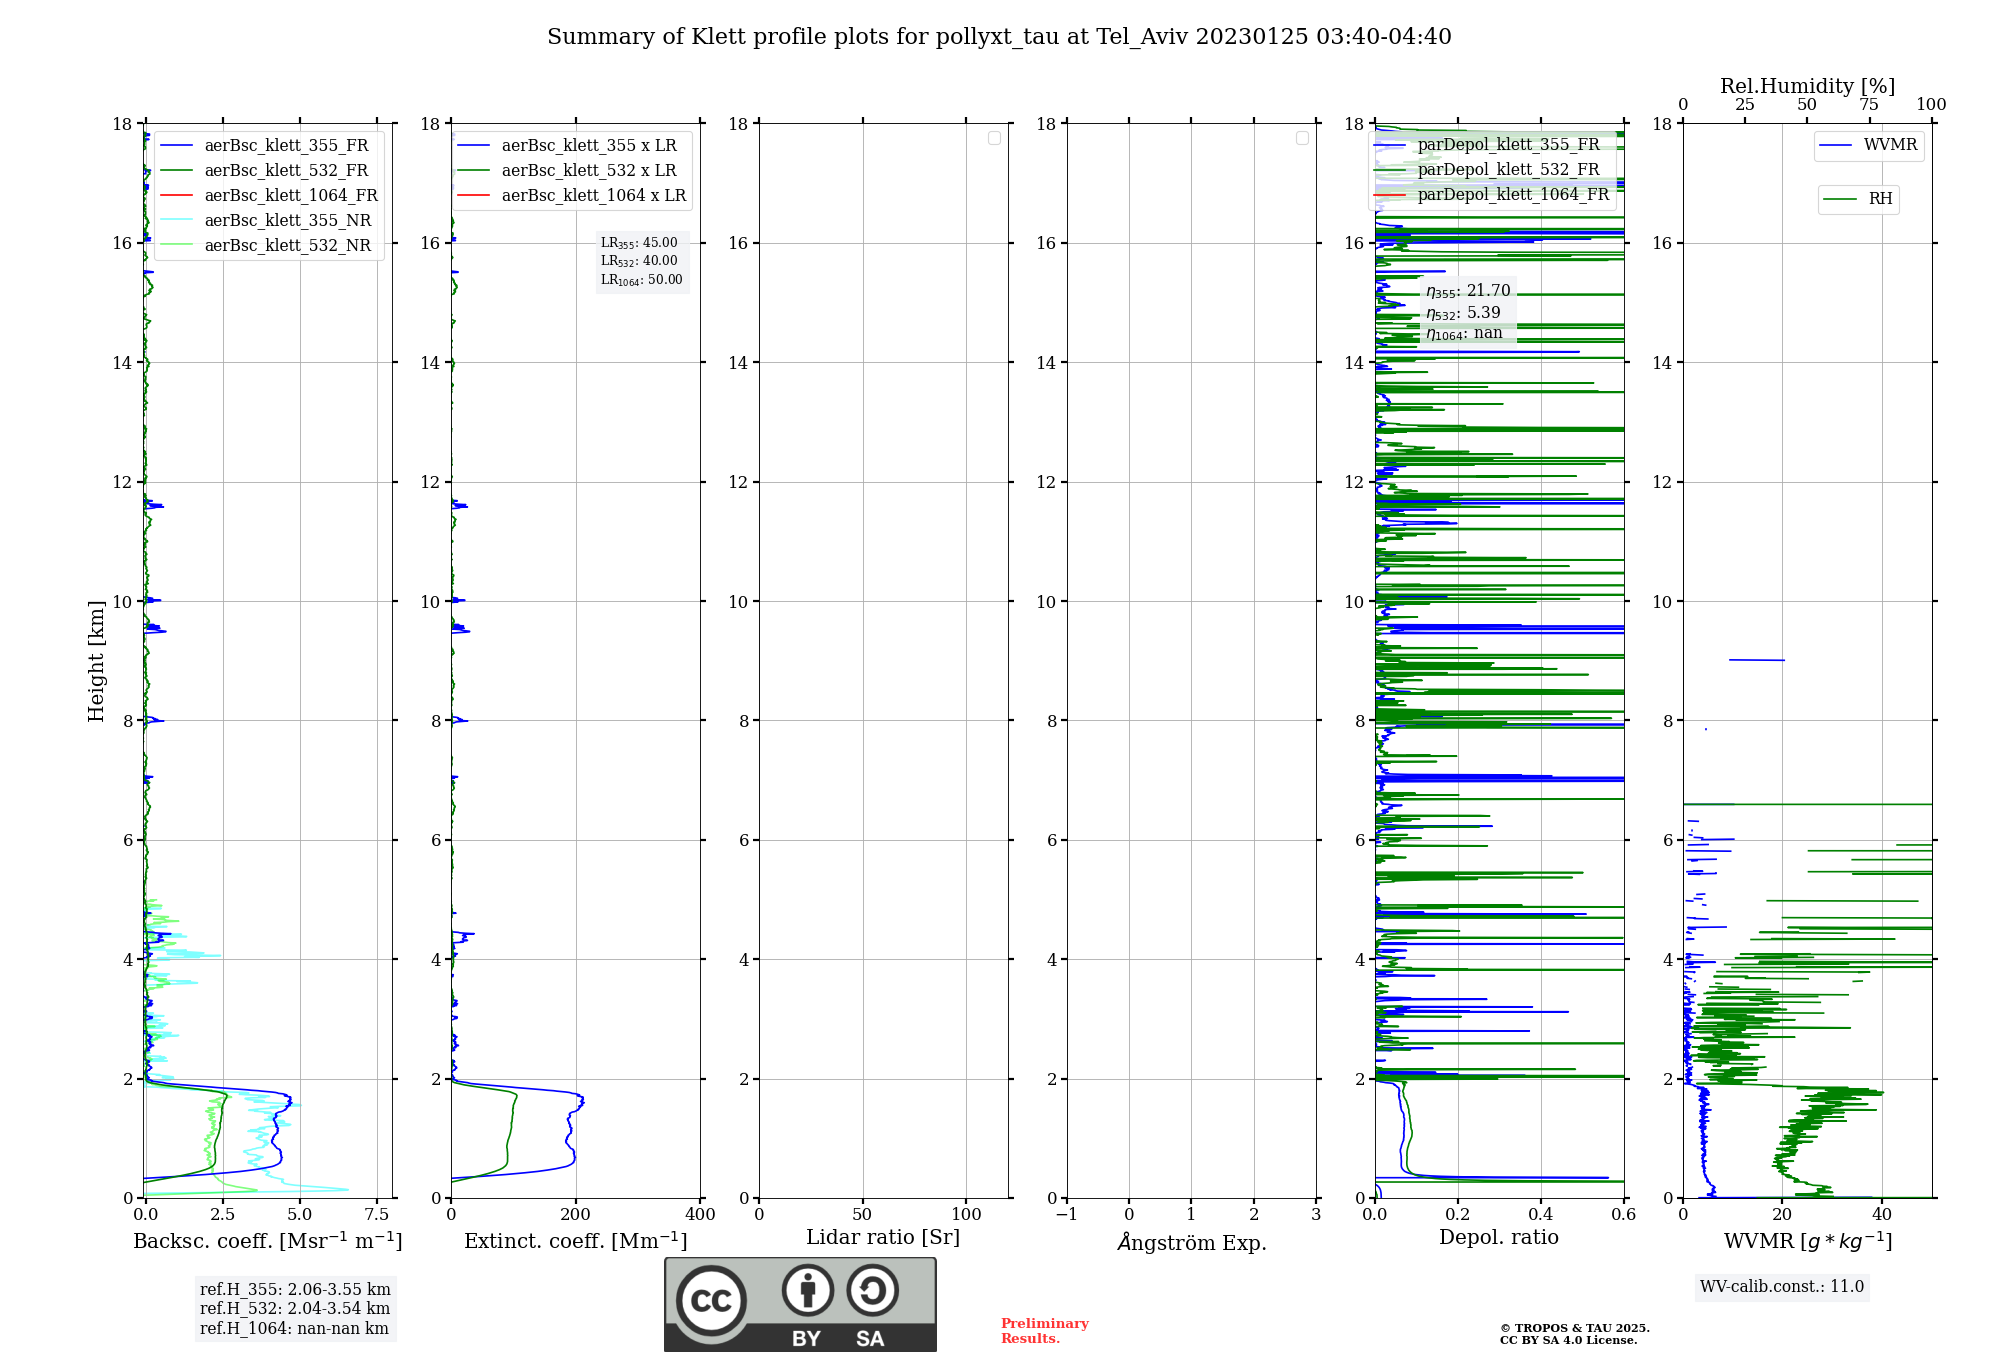Click the LR355: 45.00 value

pyautogui.click(x=639, y=243)
